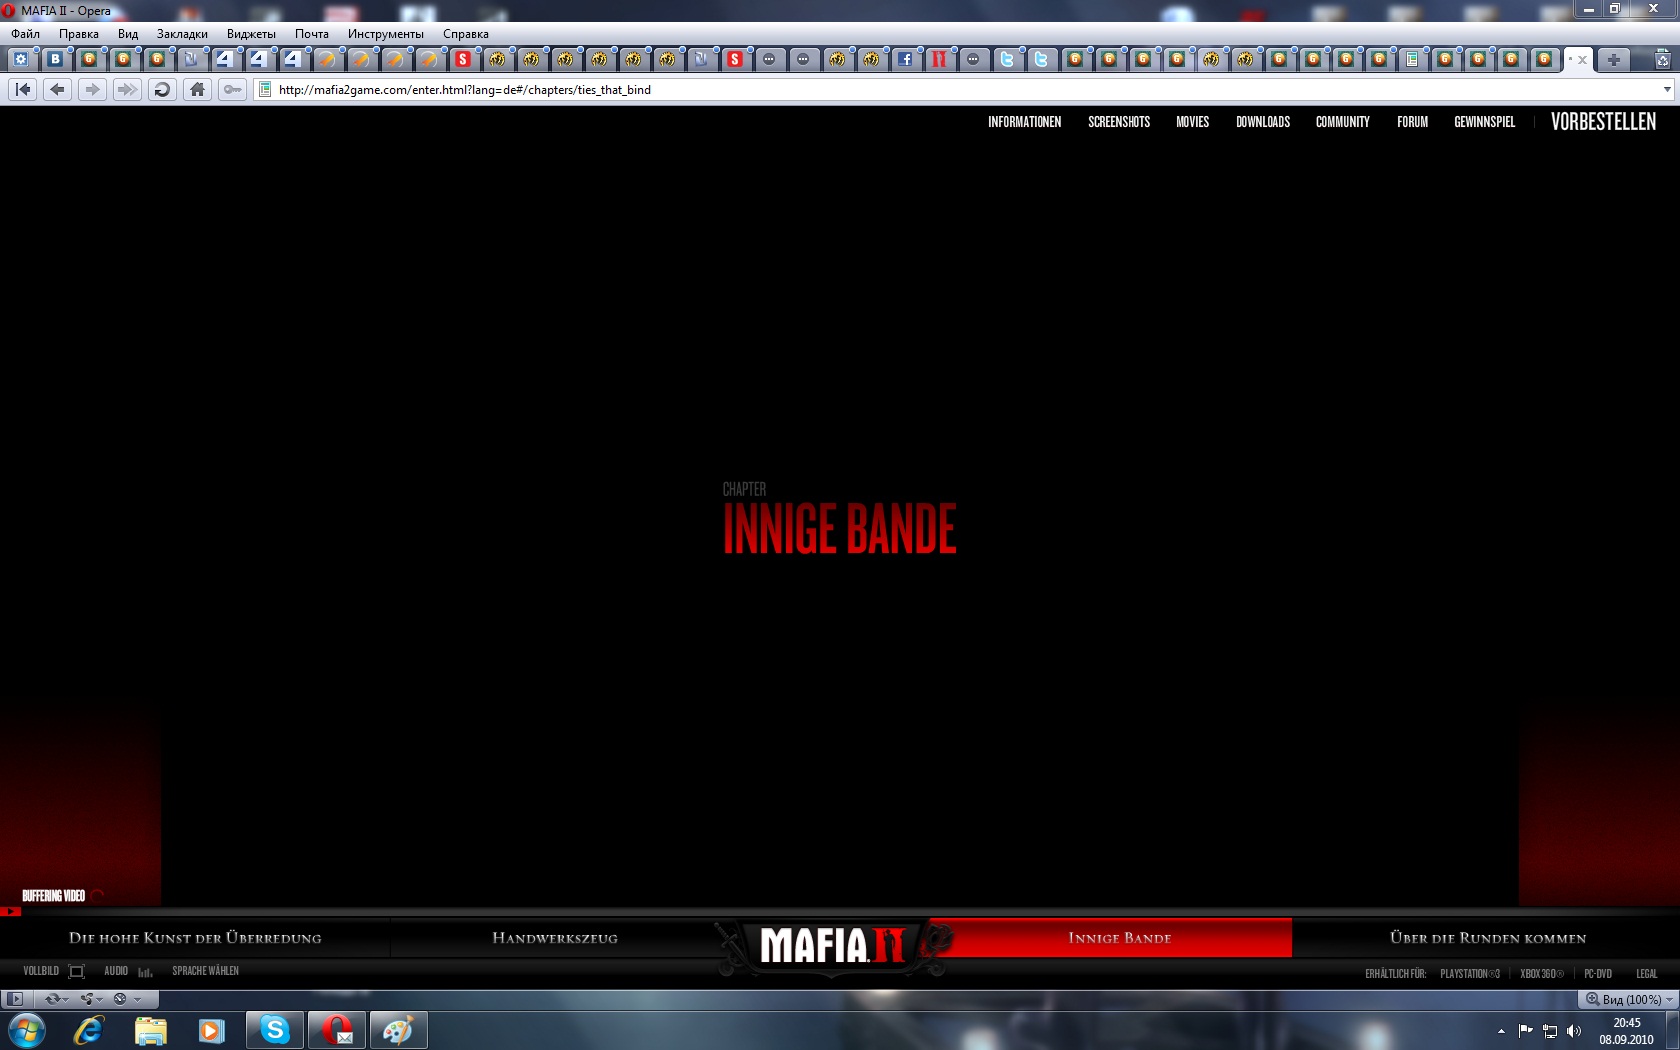Switch to Paint on the taskbar
Screen dimensions: 1680x1050
(x=398, y=1030)
